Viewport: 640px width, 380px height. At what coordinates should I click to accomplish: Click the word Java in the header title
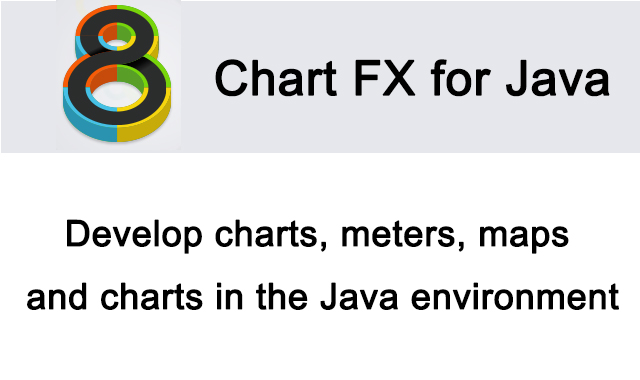pos(558,78)
